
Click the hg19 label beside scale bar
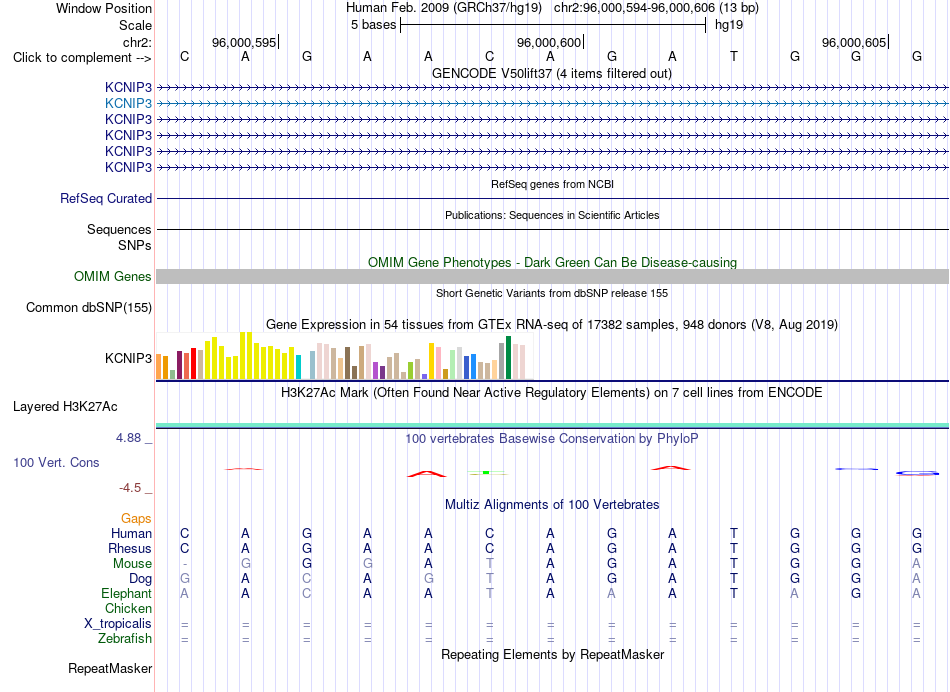[729, 25]
